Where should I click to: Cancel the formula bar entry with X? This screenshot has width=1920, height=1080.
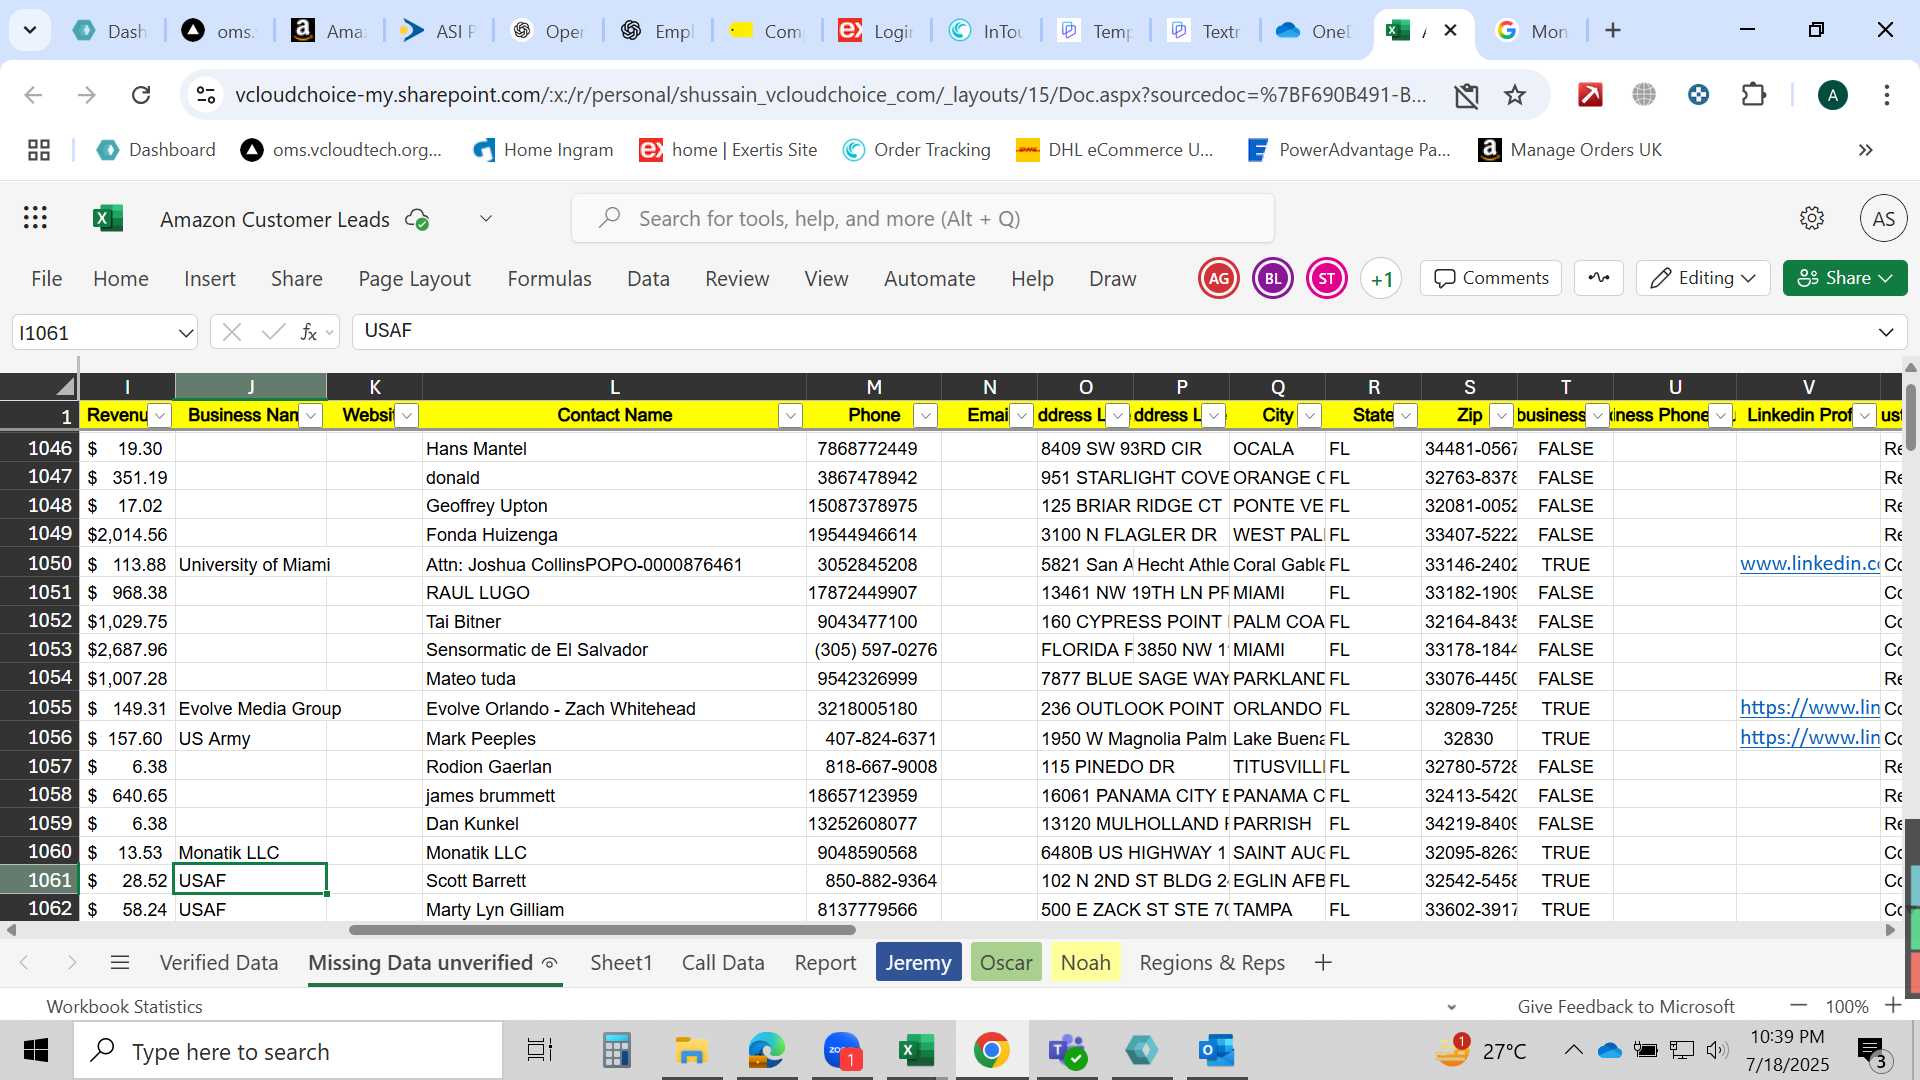click(232, 332)
